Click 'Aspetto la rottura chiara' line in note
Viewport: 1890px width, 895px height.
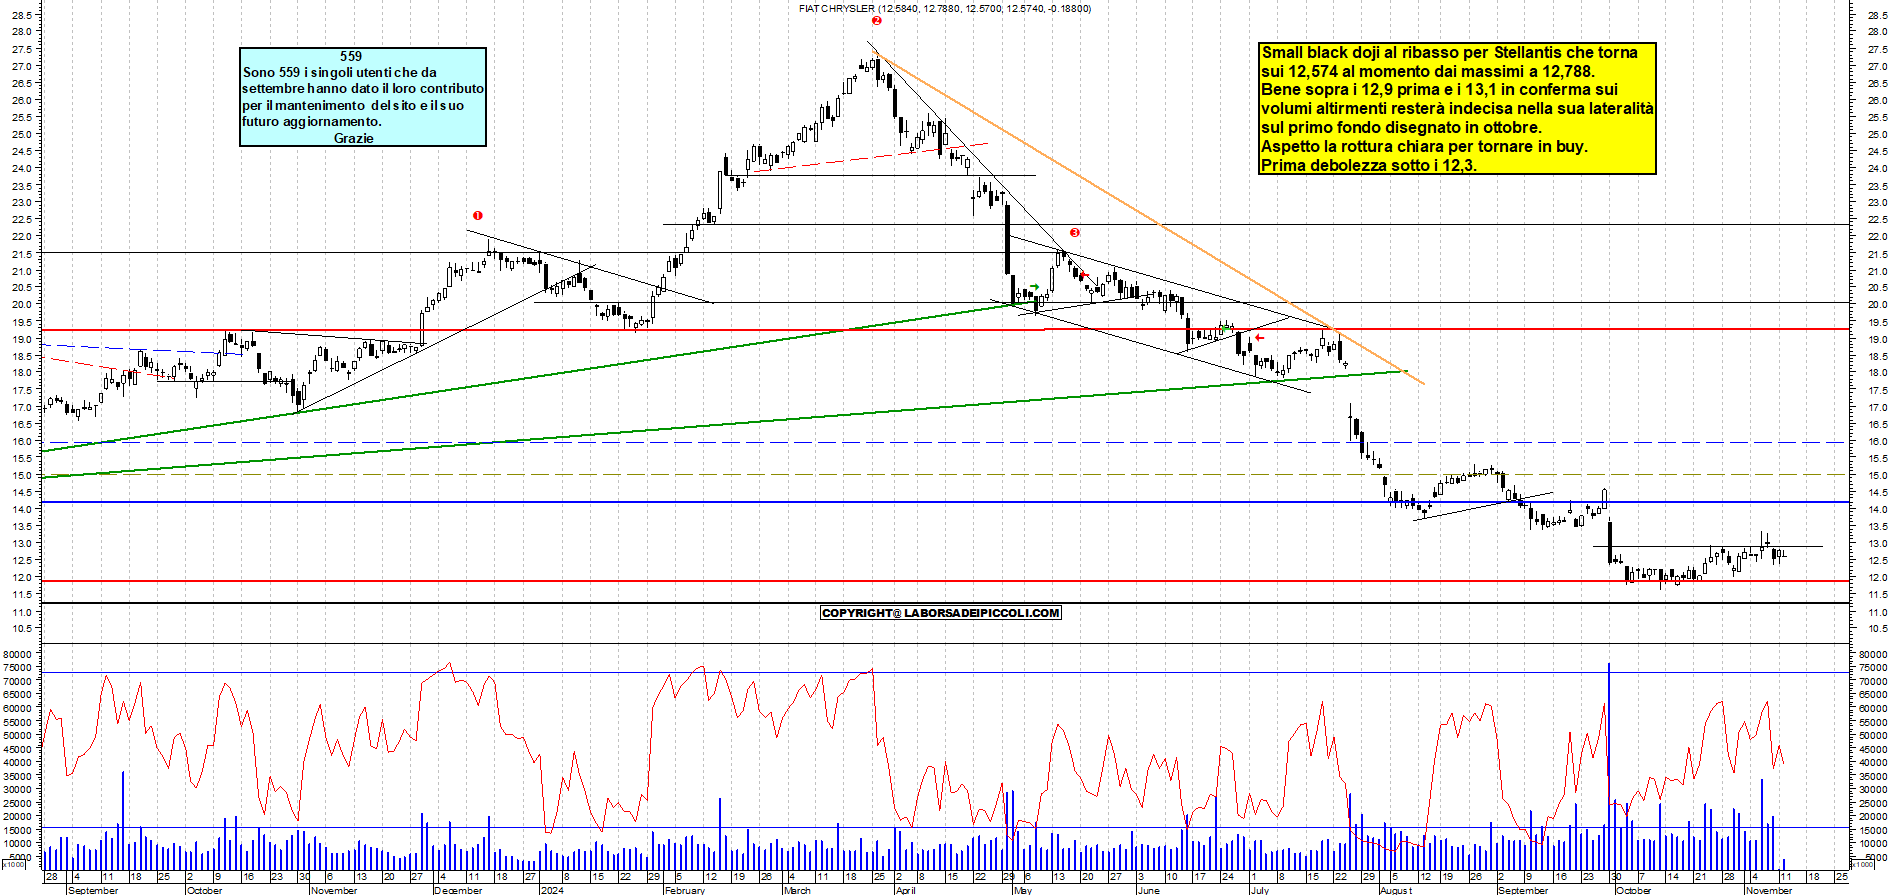tap(1424, 146)
